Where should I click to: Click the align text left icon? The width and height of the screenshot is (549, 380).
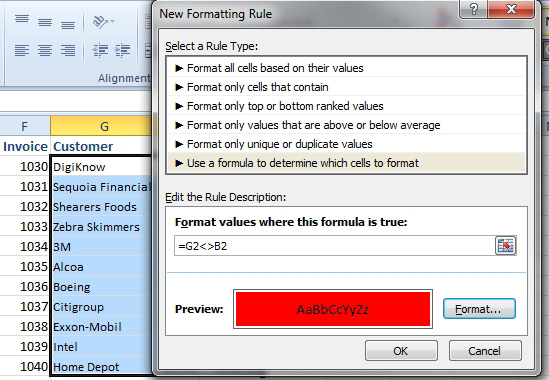point(22,50)
